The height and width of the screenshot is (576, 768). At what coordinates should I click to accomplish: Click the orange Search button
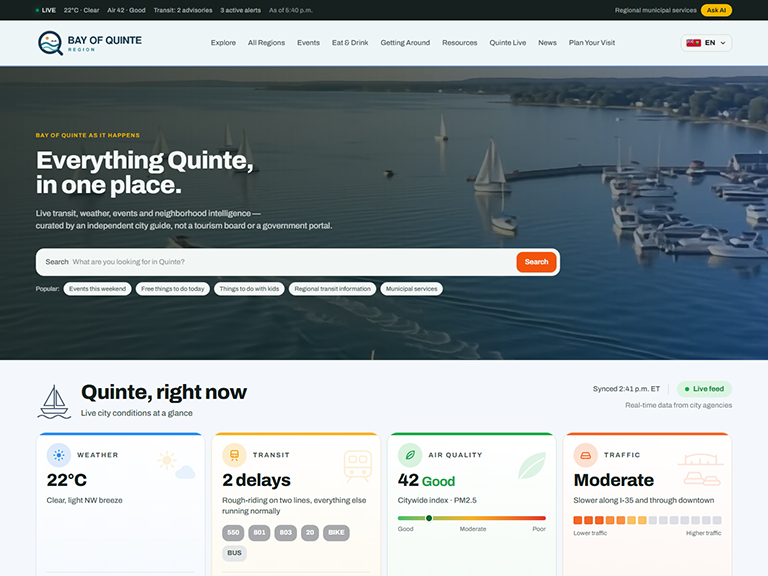(536, 262)
